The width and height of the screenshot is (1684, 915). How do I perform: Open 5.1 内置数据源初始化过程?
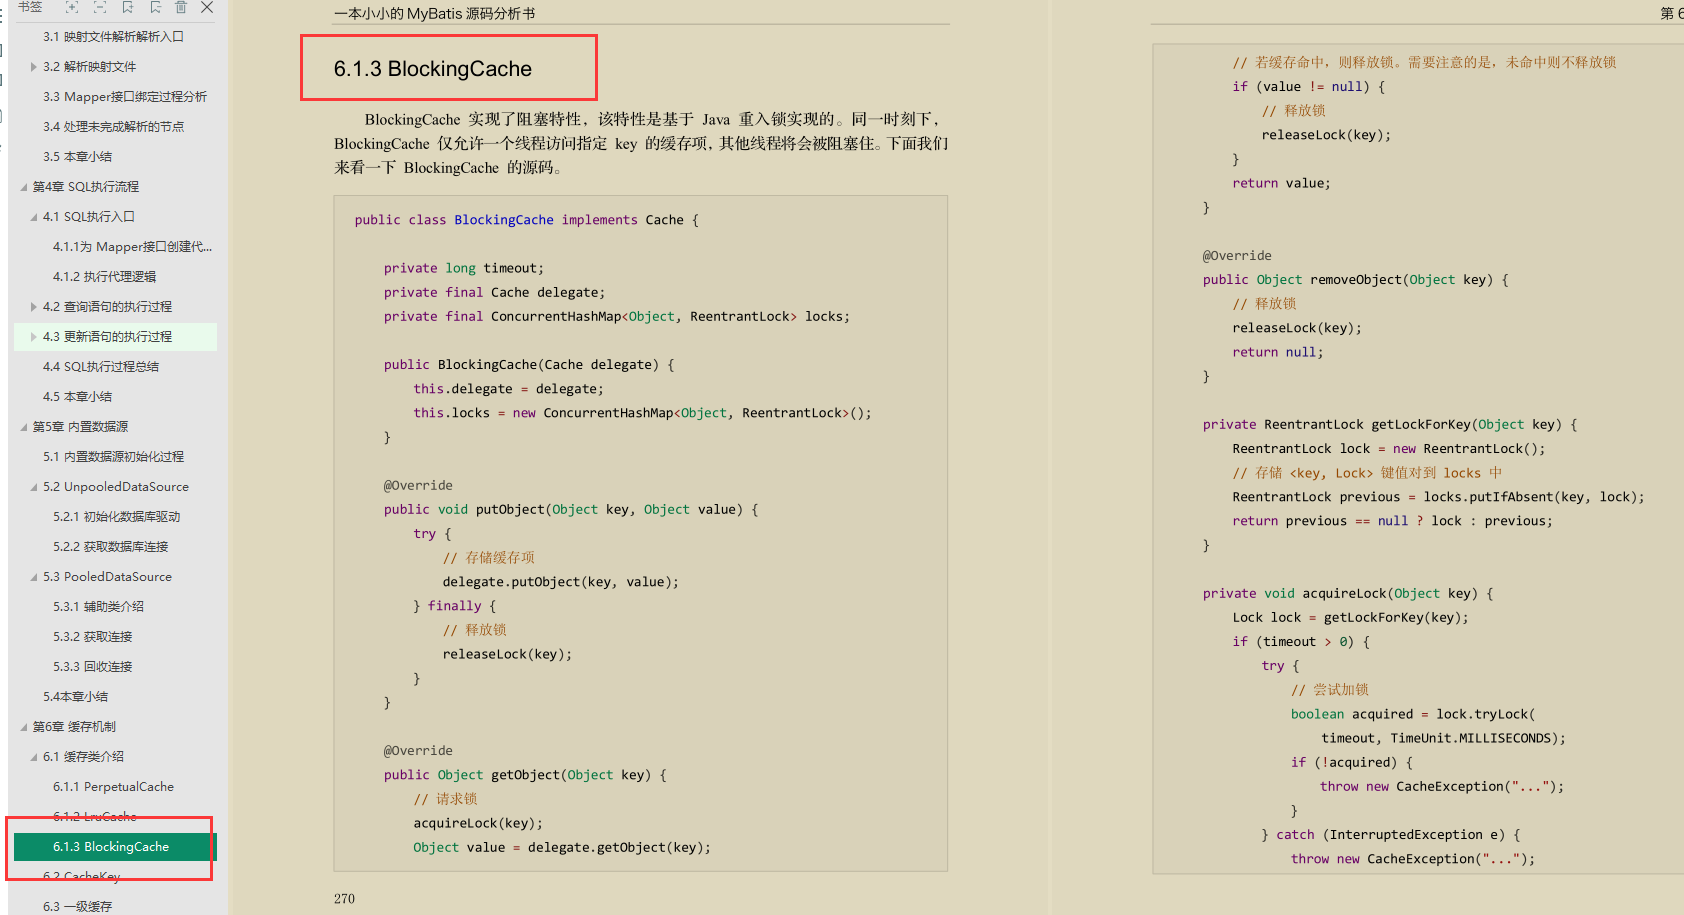pyautogui.click(x=113, y=457)
